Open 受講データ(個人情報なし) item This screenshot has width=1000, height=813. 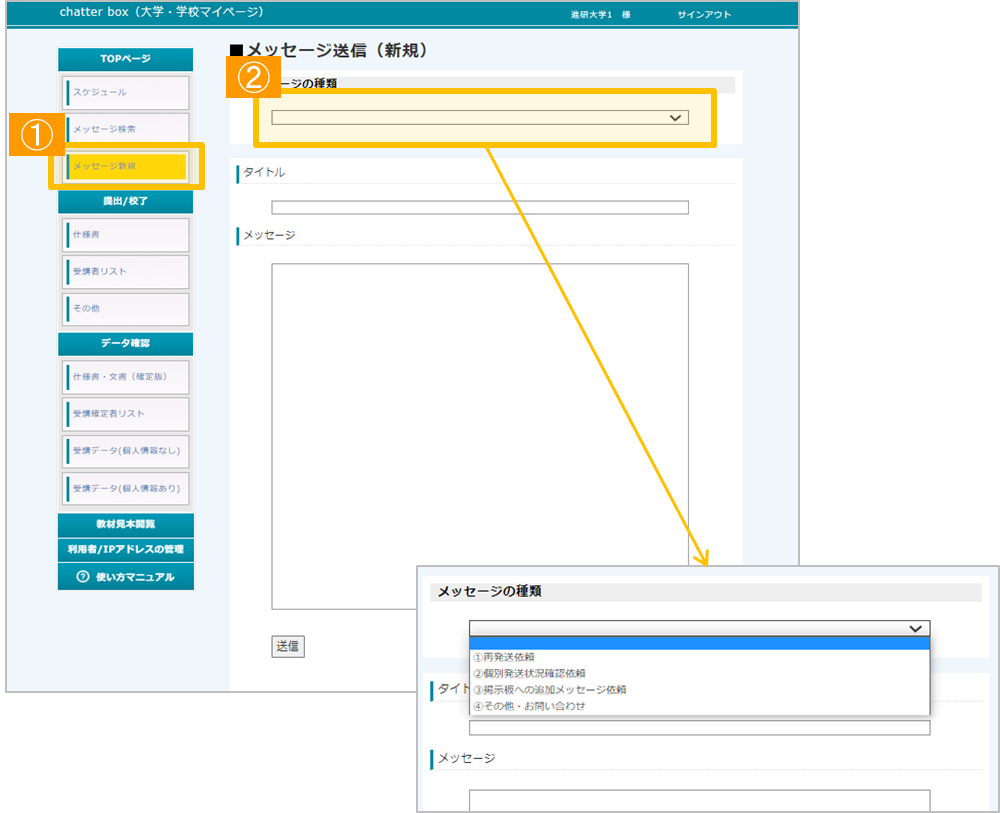[x=125, y=451]
